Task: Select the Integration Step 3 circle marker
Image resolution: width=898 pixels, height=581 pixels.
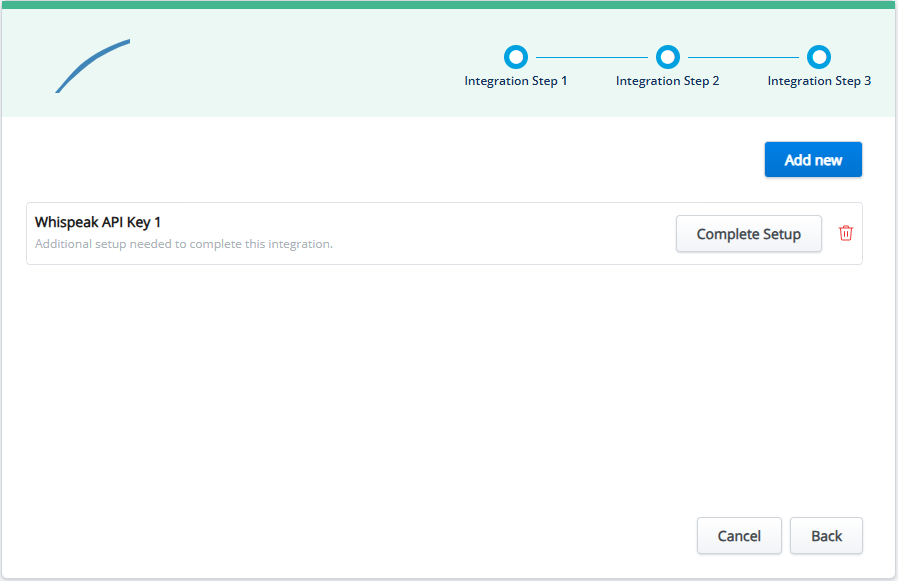Action: click(819, 56)
